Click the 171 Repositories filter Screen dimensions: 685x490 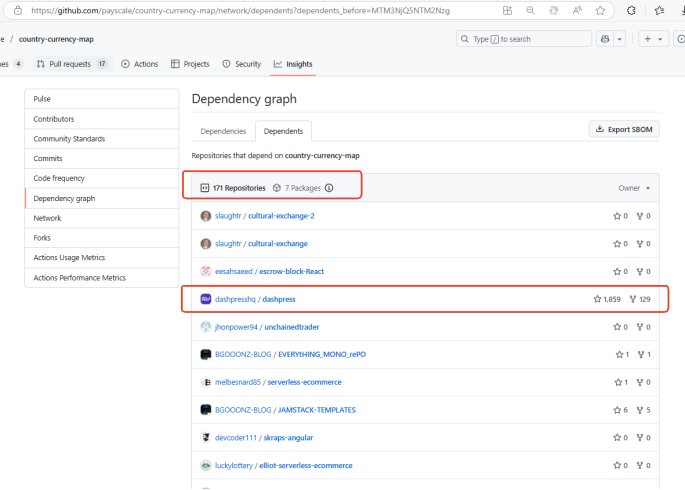(x=233, y=188)
